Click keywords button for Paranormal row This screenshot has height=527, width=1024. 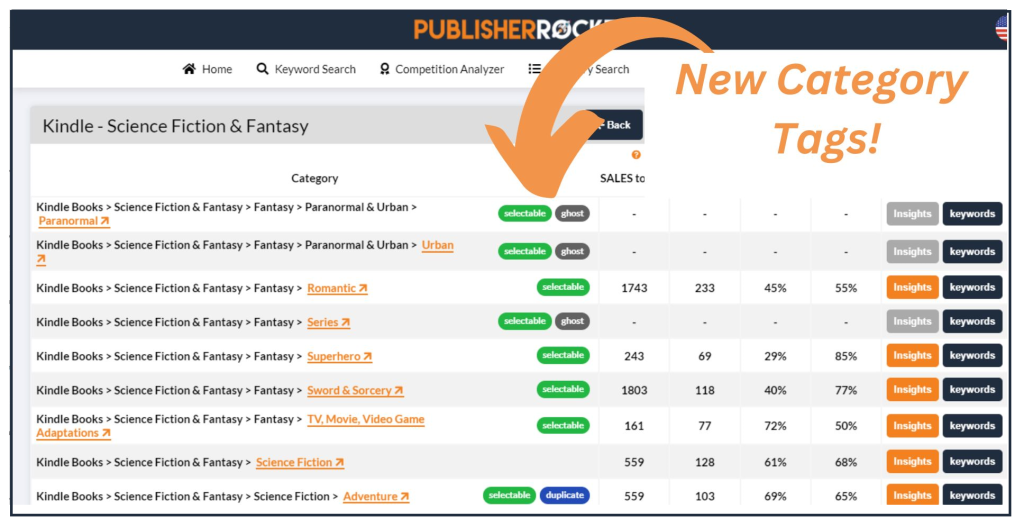(972, 214)
